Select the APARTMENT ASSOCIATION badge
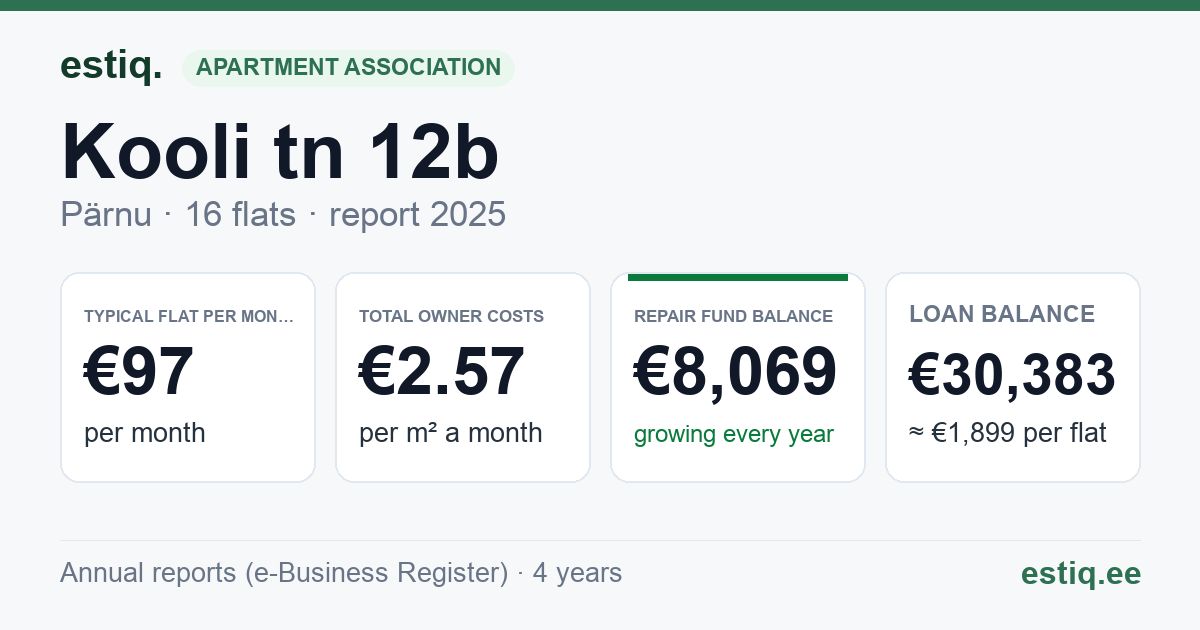This screenshot has height=630, width=1200. pos(348,68)
